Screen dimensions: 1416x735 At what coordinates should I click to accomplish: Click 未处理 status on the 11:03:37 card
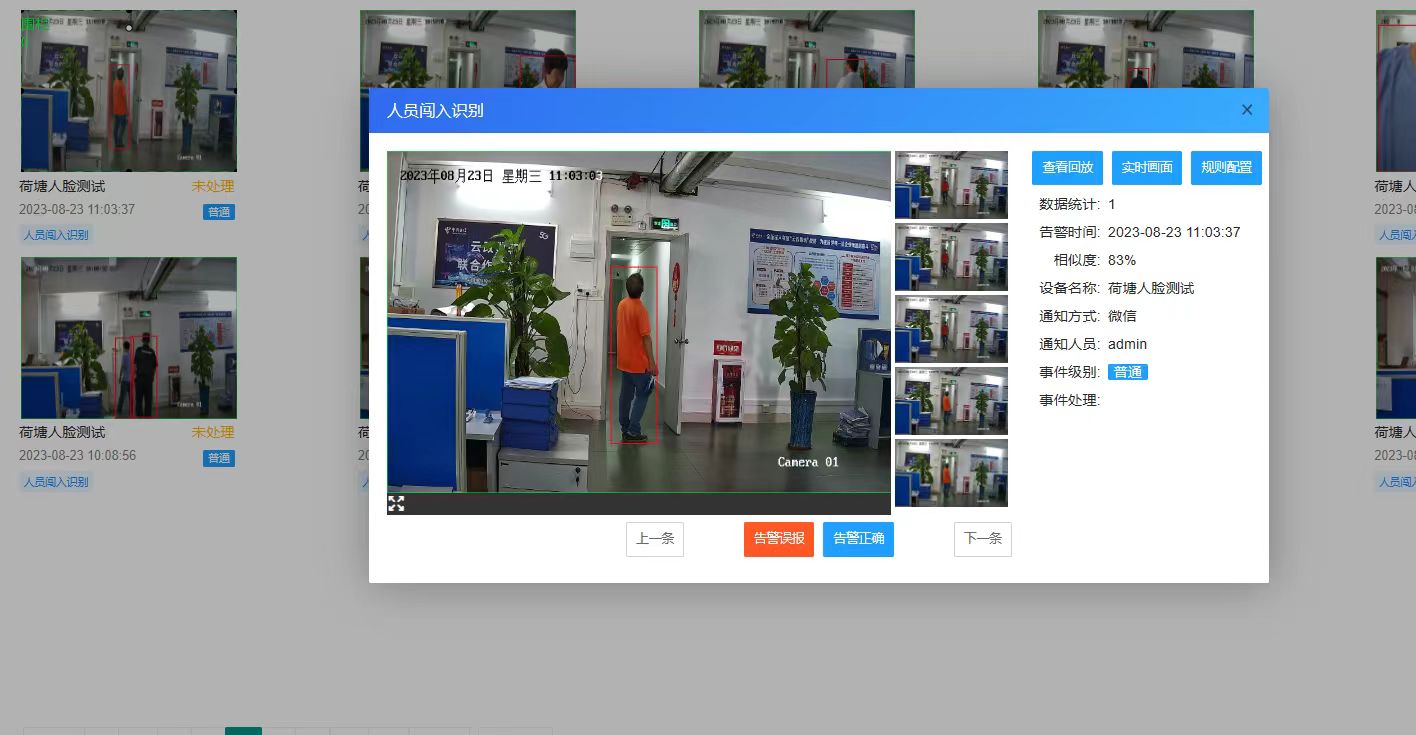click(x=213, y=186)
